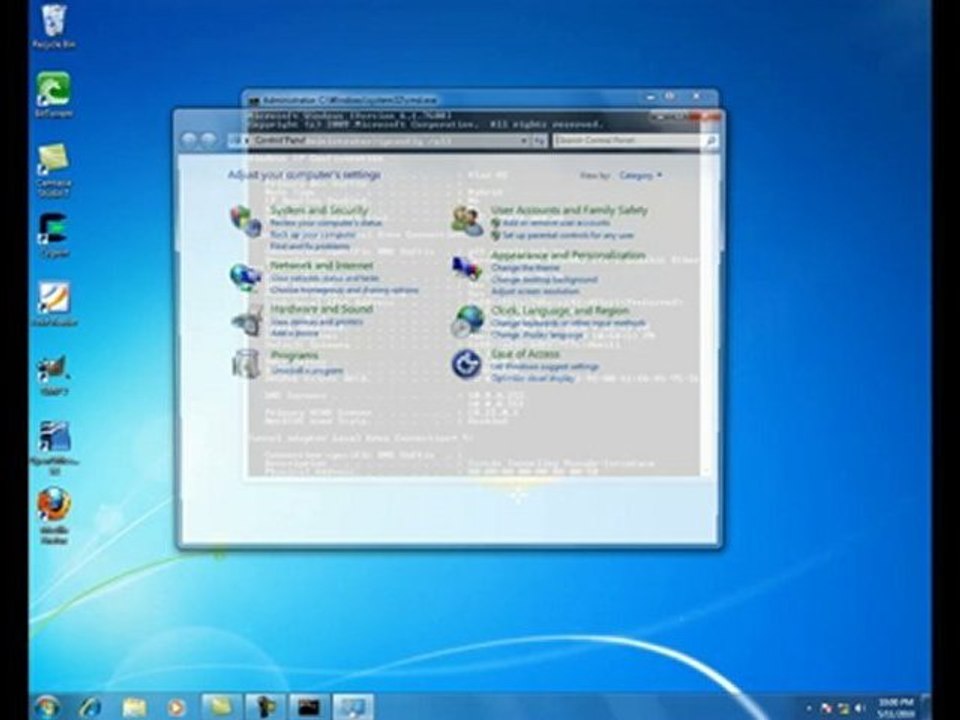This screenshot has width=960, height=720.
Task: Open Clock, Language, and Region link
Action: [x=560, y=311]
